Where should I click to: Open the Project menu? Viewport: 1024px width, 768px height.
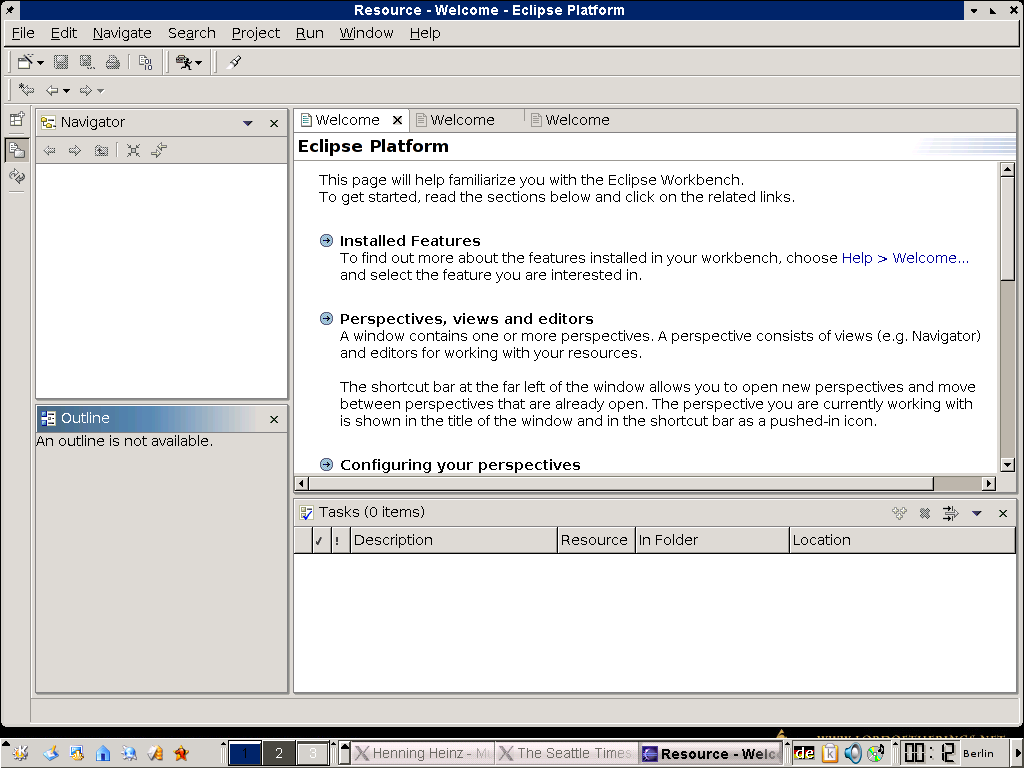[255, 33]
